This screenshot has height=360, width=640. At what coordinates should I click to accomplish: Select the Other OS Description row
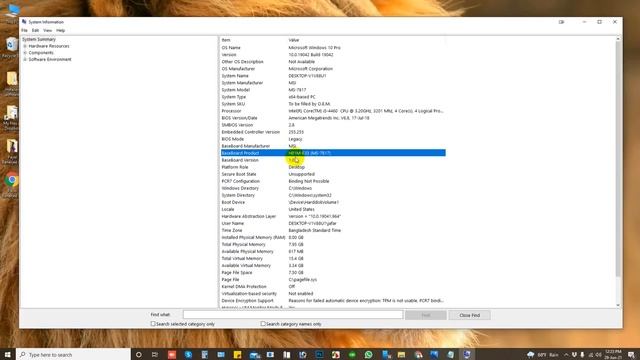(x=333, y=62)
